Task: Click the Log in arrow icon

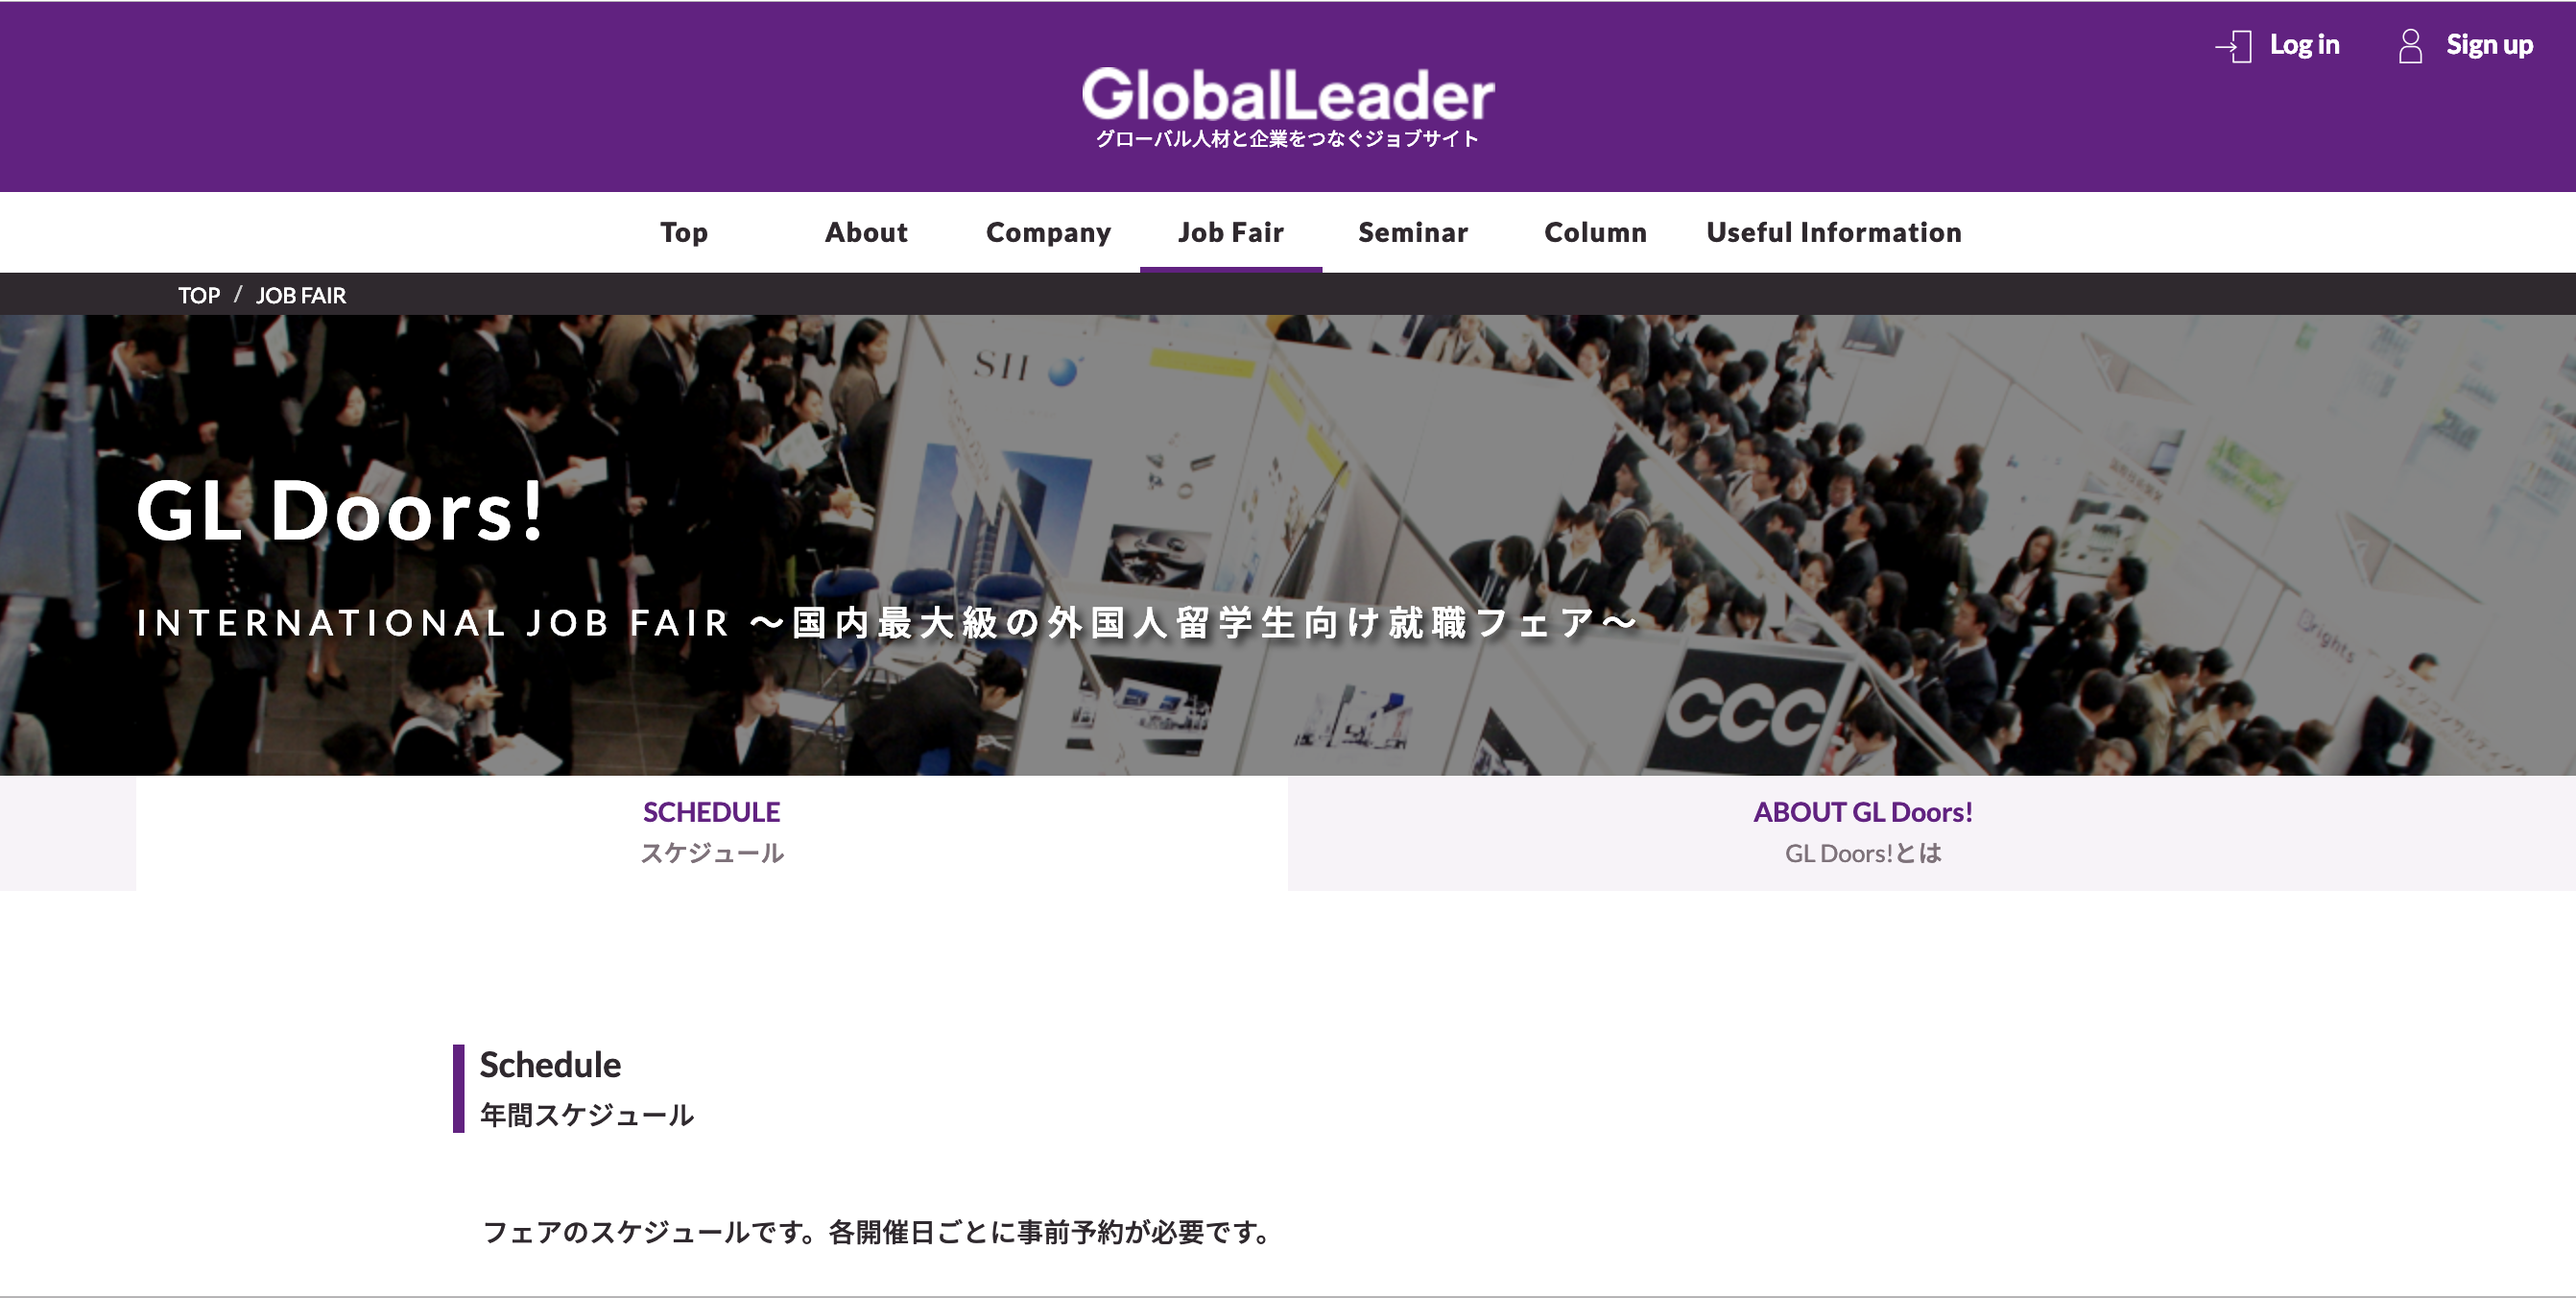Action: tap(2233, 46)
